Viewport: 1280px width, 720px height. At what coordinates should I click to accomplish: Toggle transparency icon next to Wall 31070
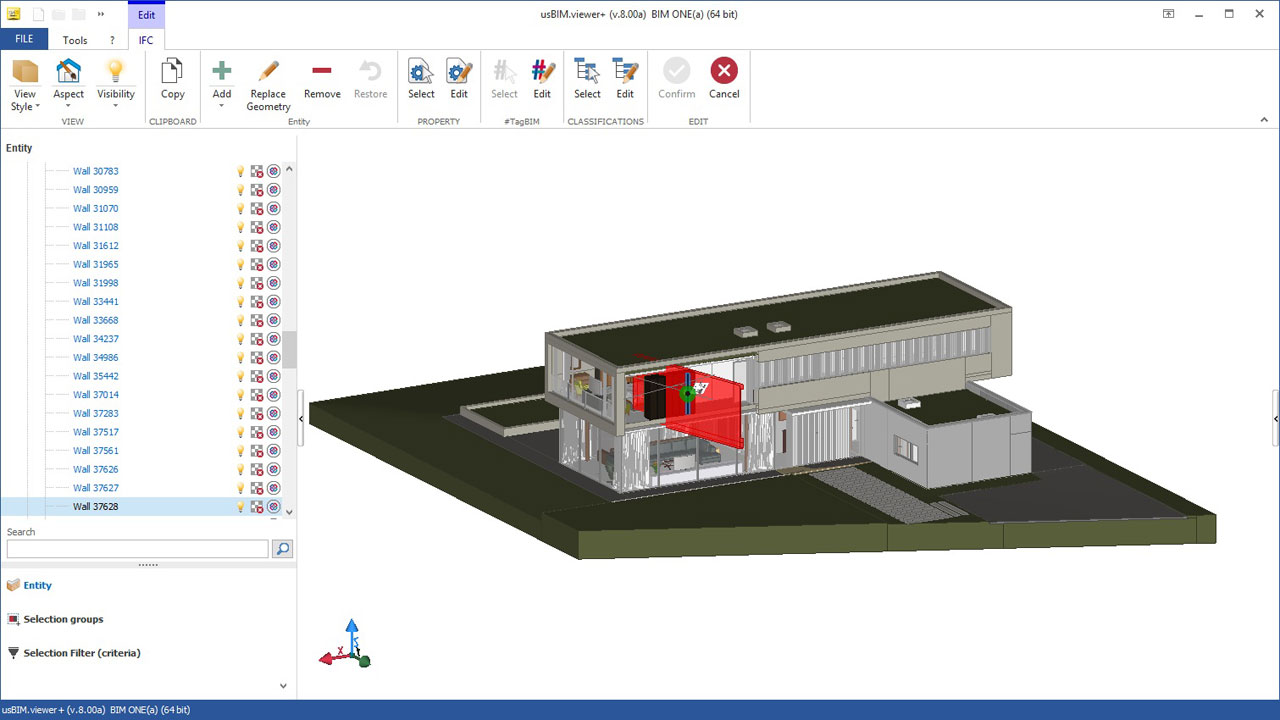point(255,208)
